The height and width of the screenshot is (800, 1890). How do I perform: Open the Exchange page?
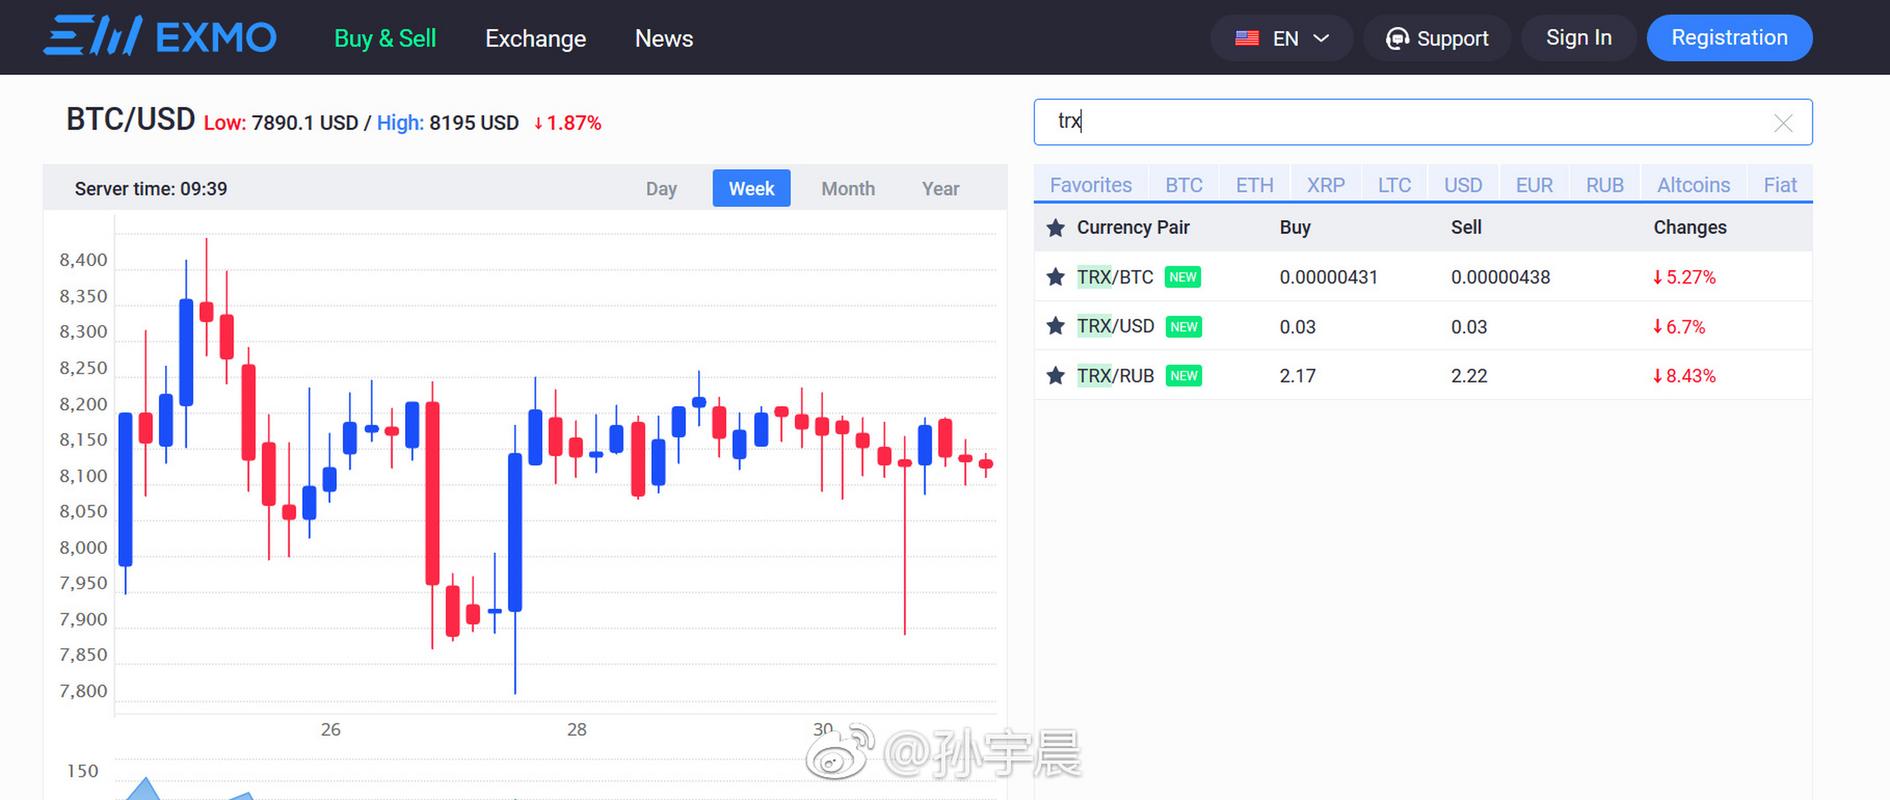point(535,38)
